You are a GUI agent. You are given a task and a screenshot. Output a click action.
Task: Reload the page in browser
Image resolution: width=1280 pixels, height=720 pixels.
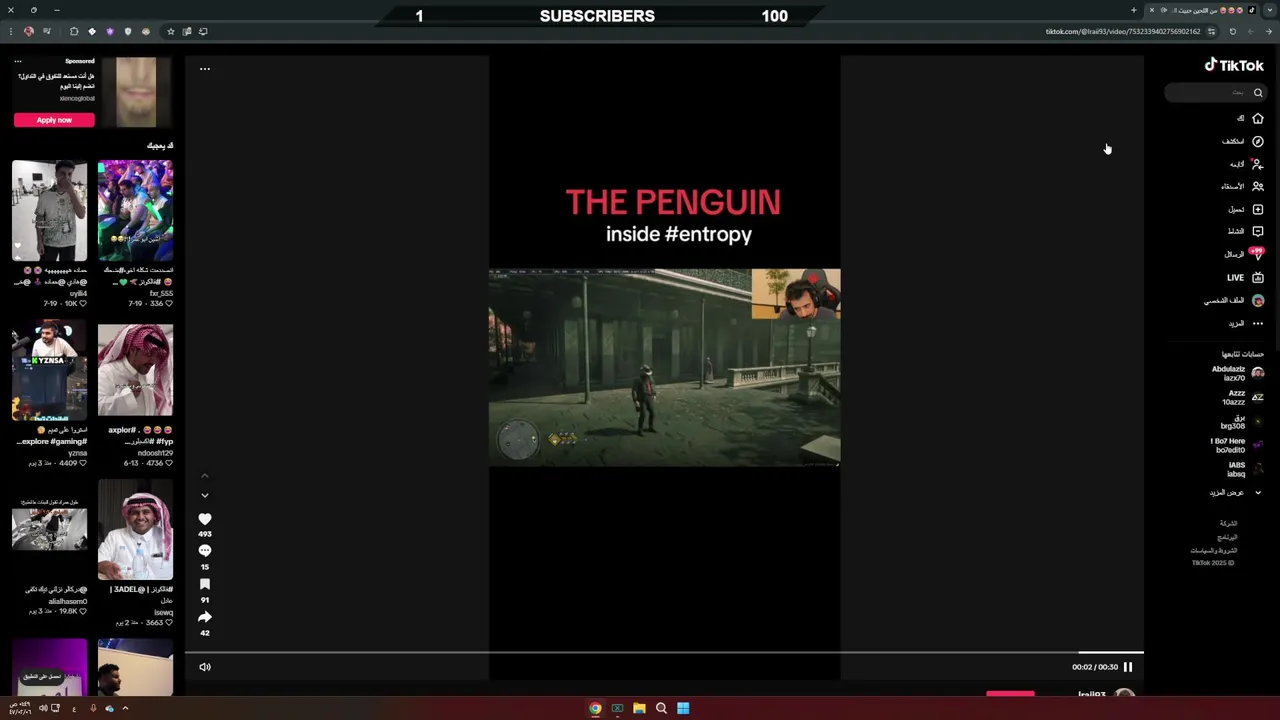pyautogui.click(x=1232, y=32)
